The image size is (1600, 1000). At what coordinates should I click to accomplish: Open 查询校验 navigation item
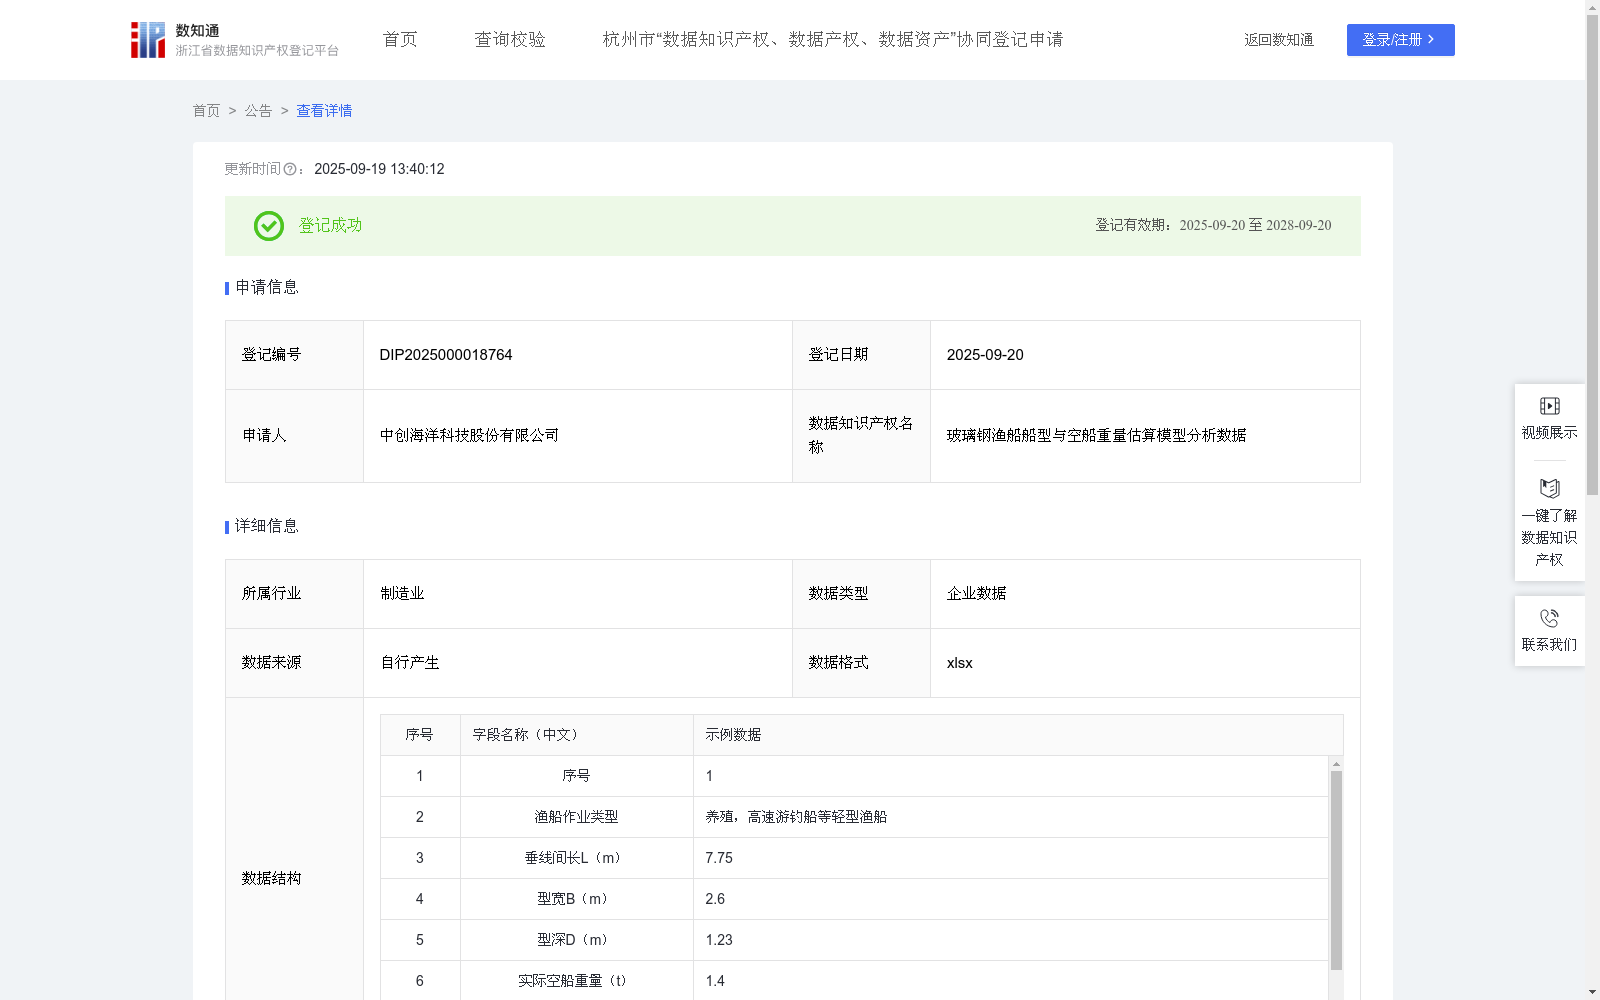[x=510, y=40]
